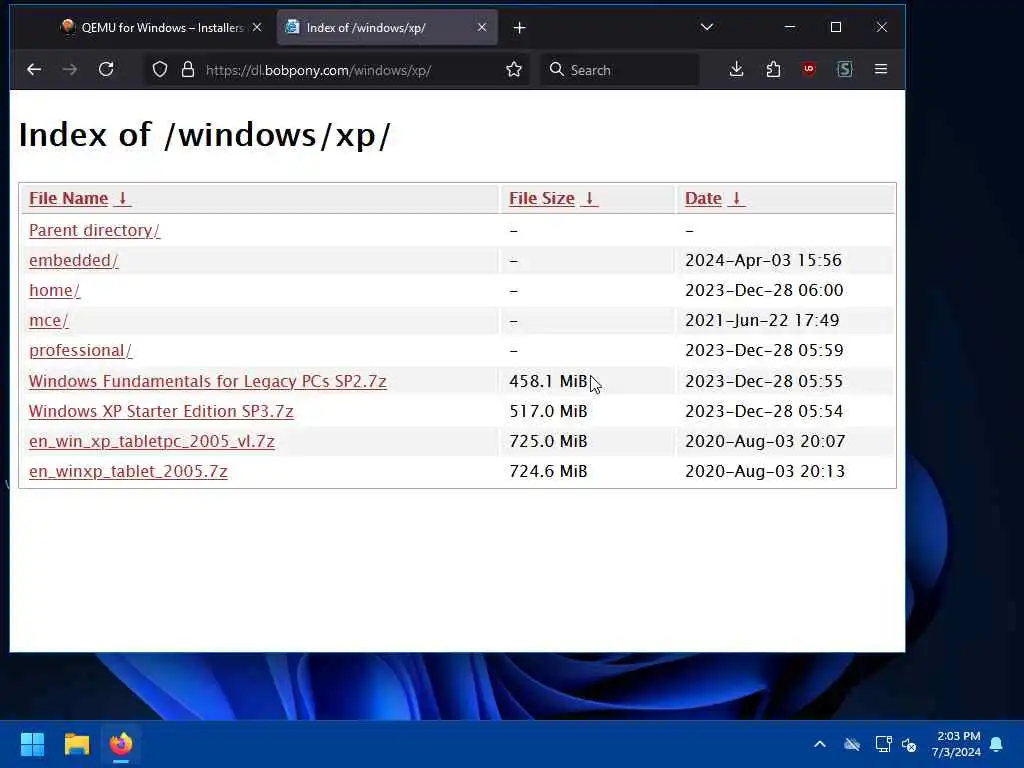
Task: Select the 724.6 MiB size cell
Action: pyautogui.click(x=548, y=471)
